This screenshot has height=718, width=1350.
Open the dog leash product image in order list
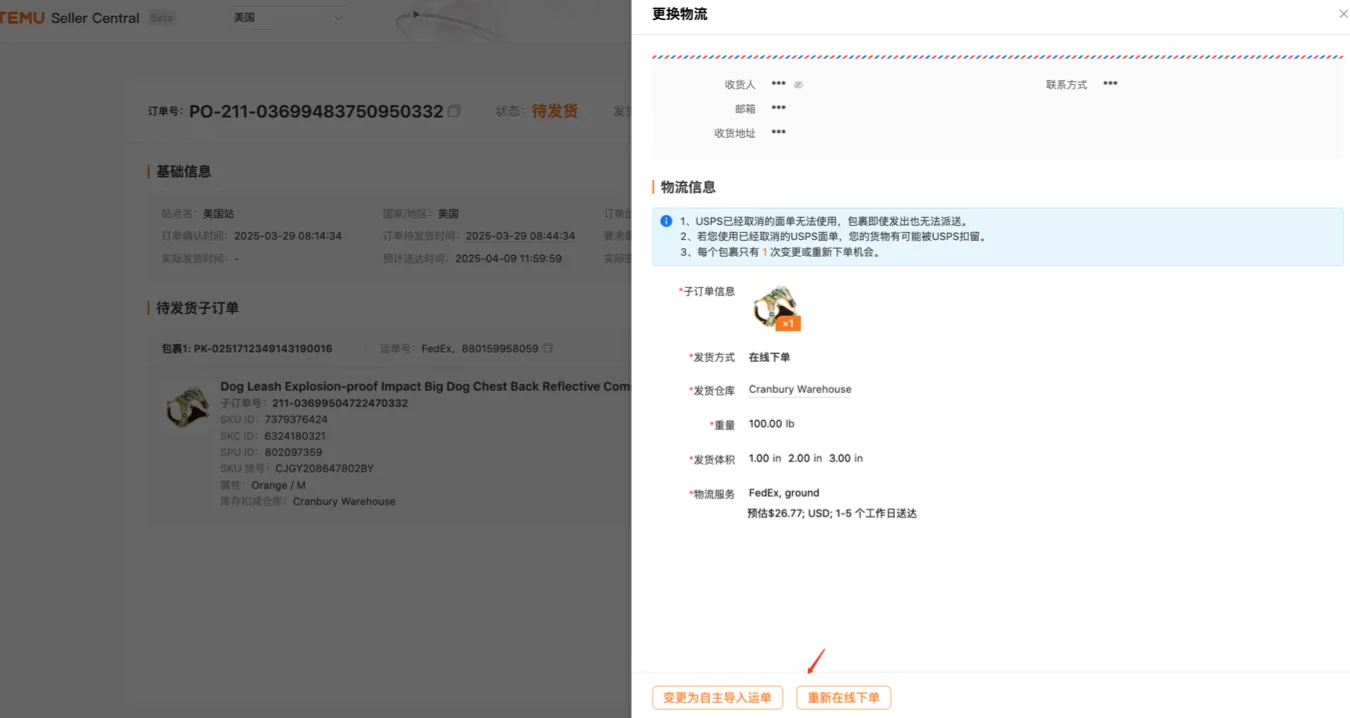(186, 406)
